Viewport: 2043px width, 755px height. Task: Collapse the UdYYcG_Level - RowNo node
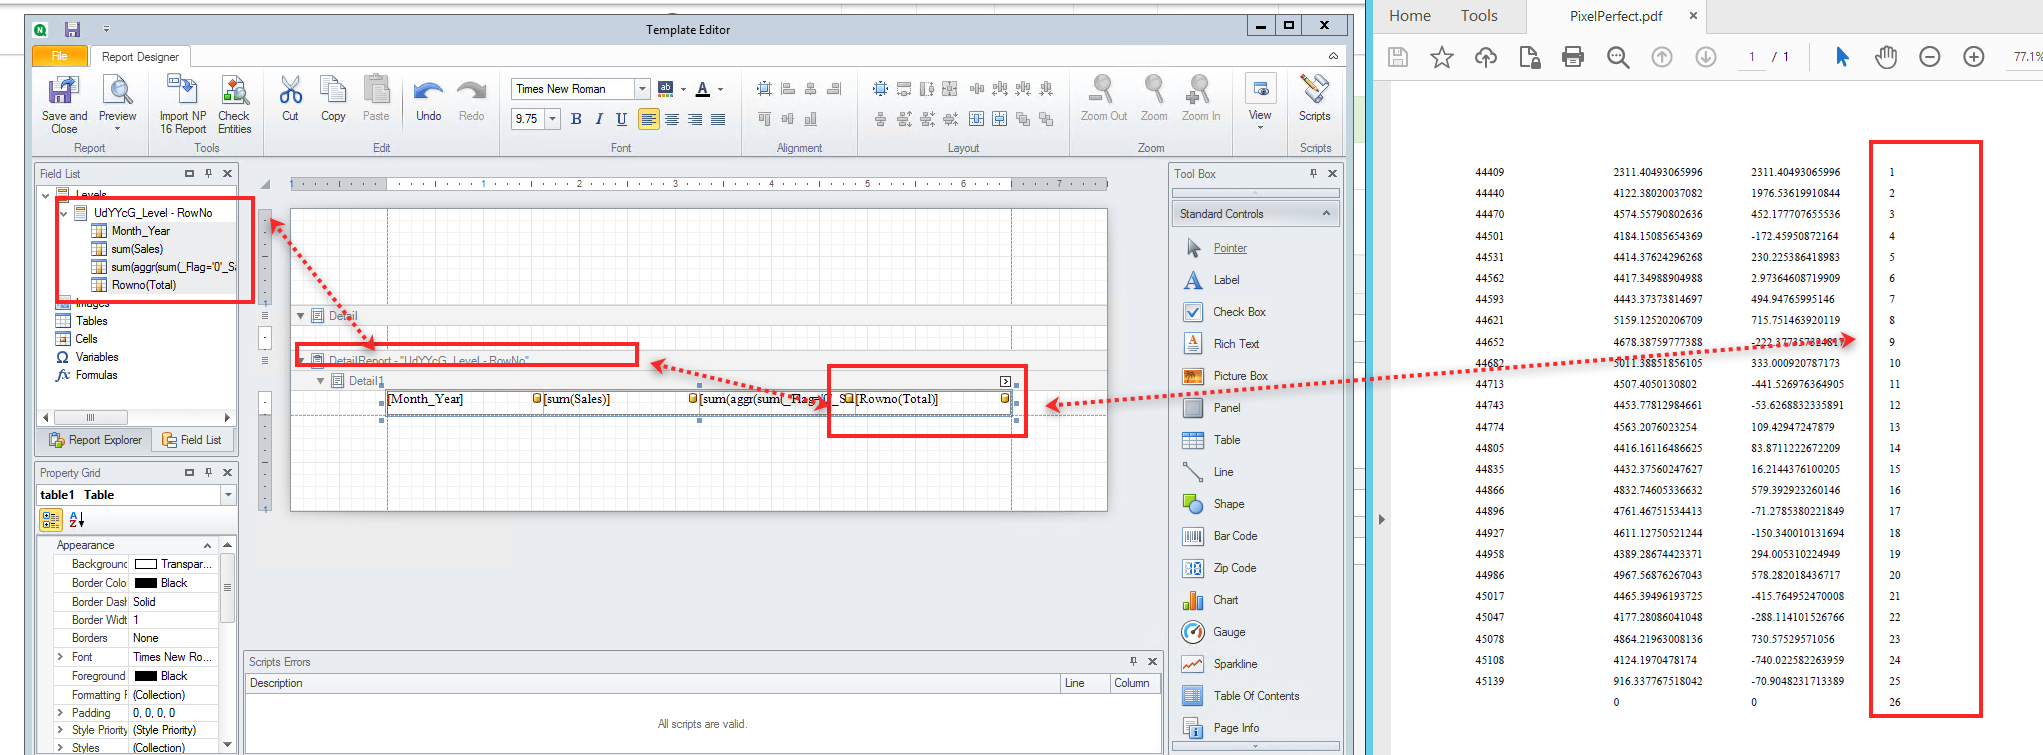64,213
